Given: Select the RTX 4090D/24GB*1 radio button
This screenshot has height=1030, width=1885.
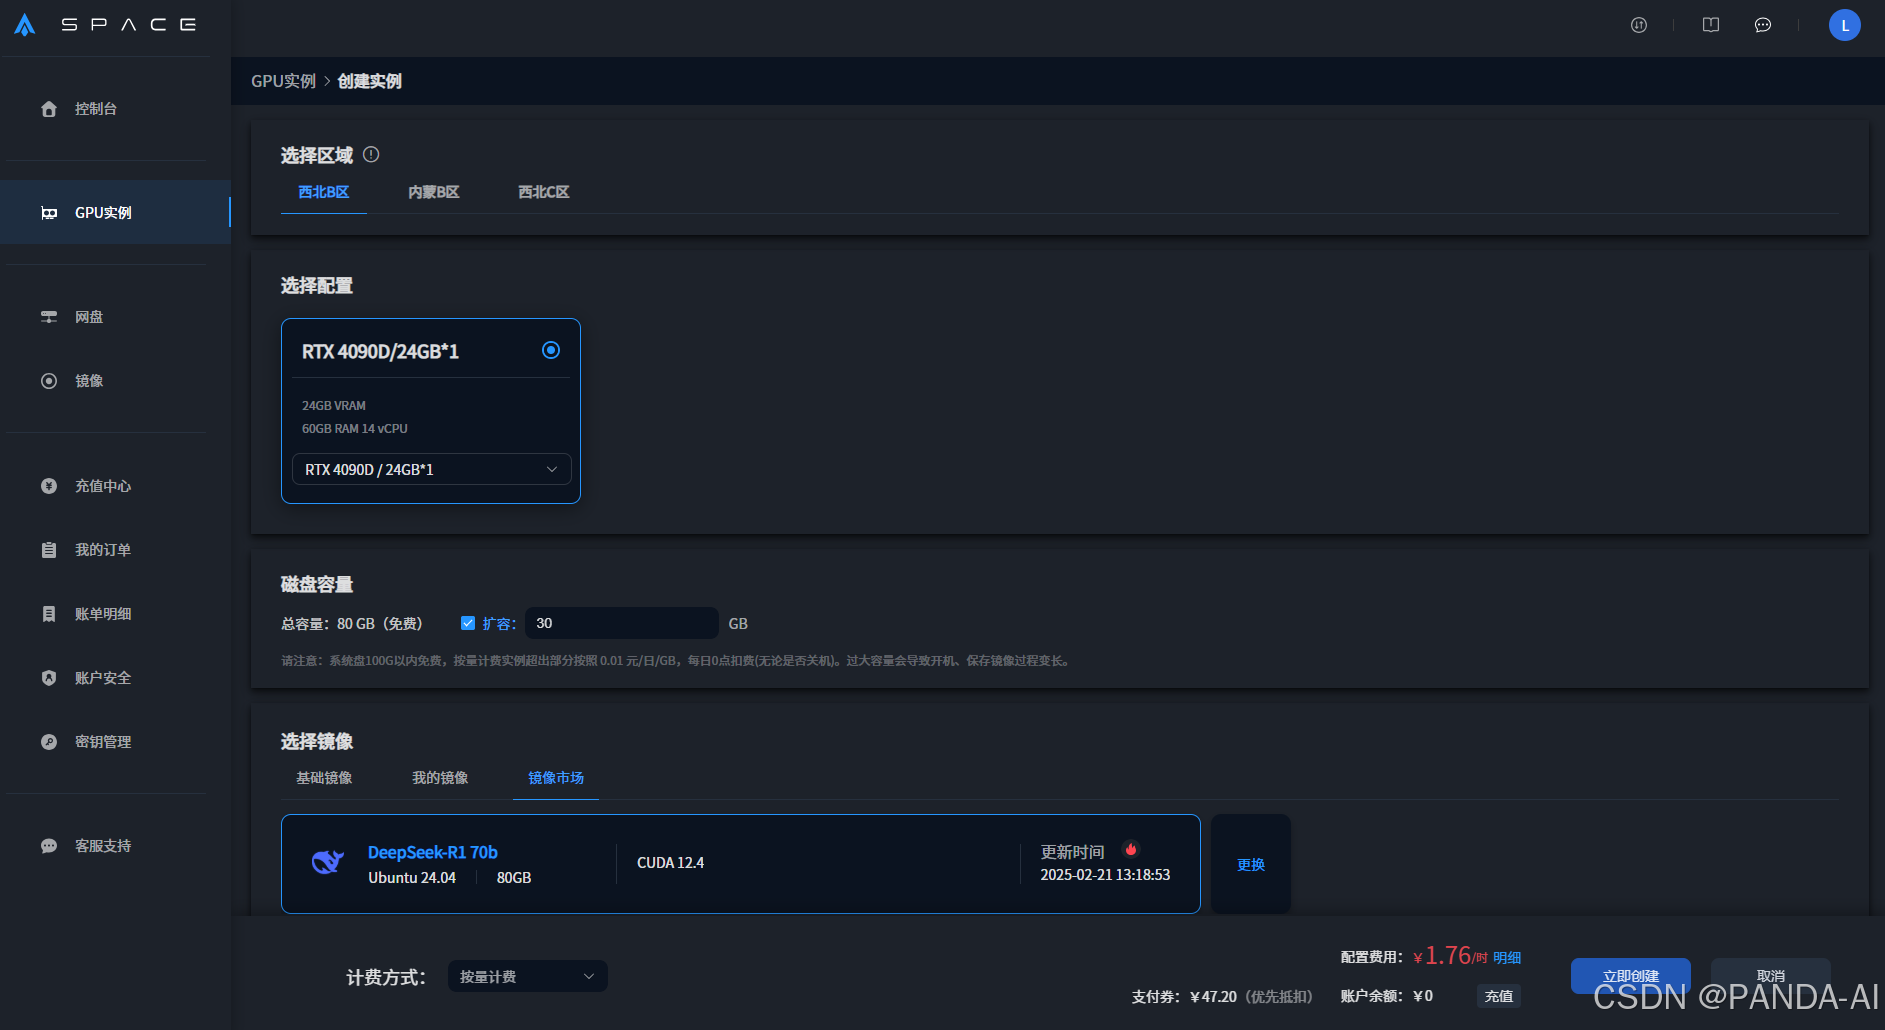Looking at the screenshot, I should (551, 350).
